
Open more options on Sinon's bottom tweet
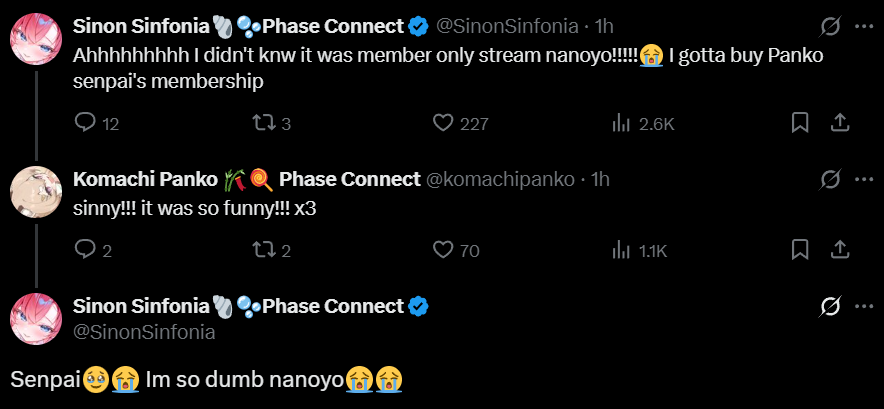(864, 306)
